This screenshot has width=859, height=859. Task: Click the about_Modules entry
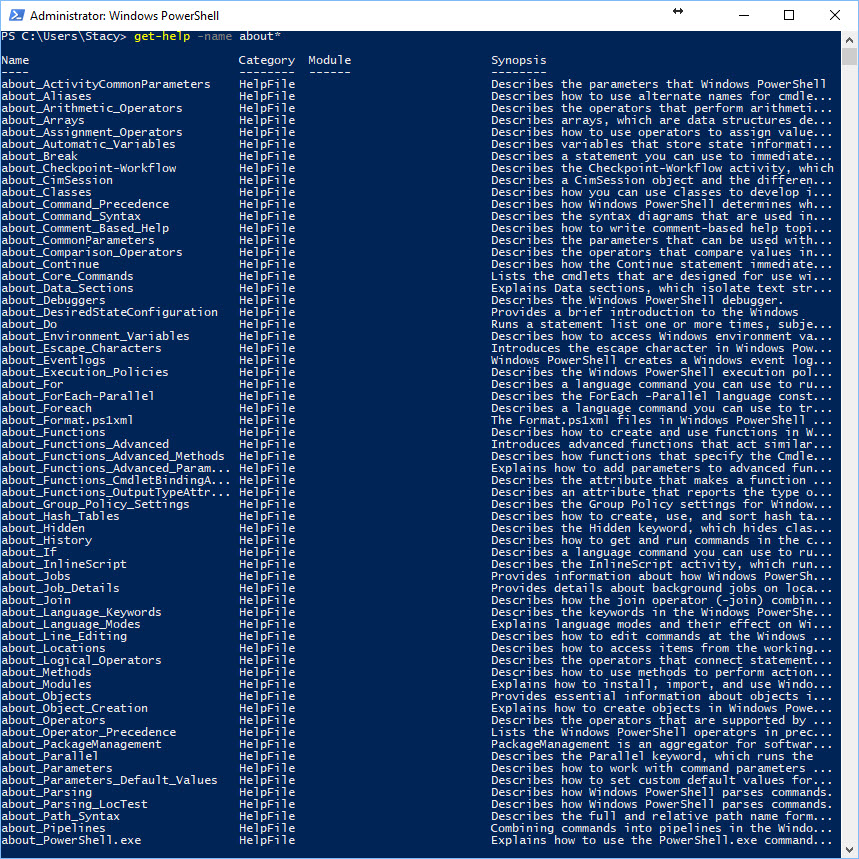46,685
